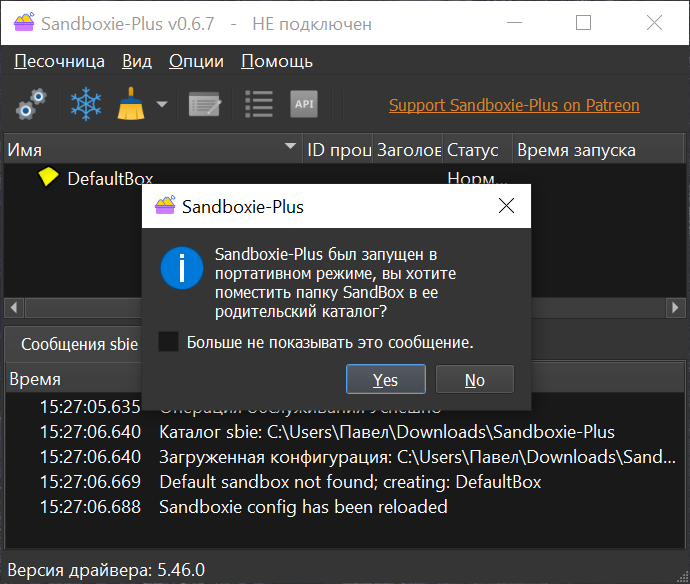The width and height of the screenshot is (690, 584).
Task: Click the global settings gears icon
Action: (31, 104)
